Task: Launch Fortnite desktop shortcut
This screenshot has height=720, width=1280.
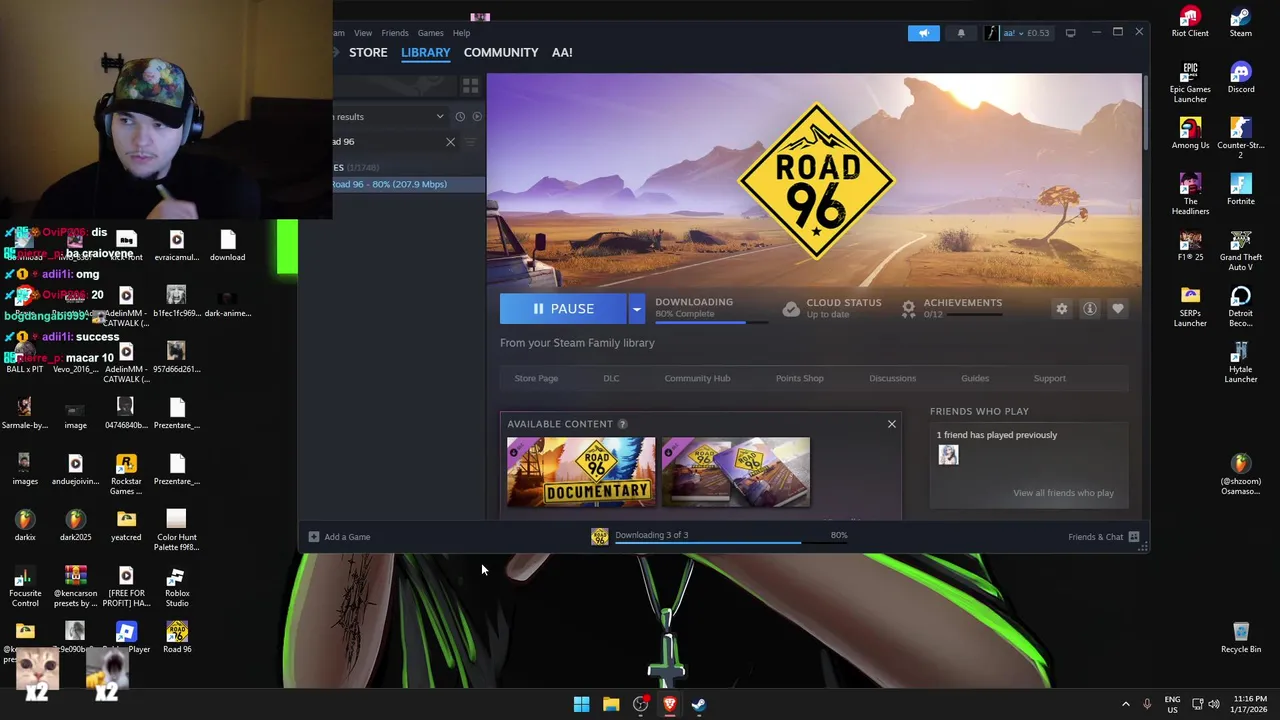Action: 1241,190
